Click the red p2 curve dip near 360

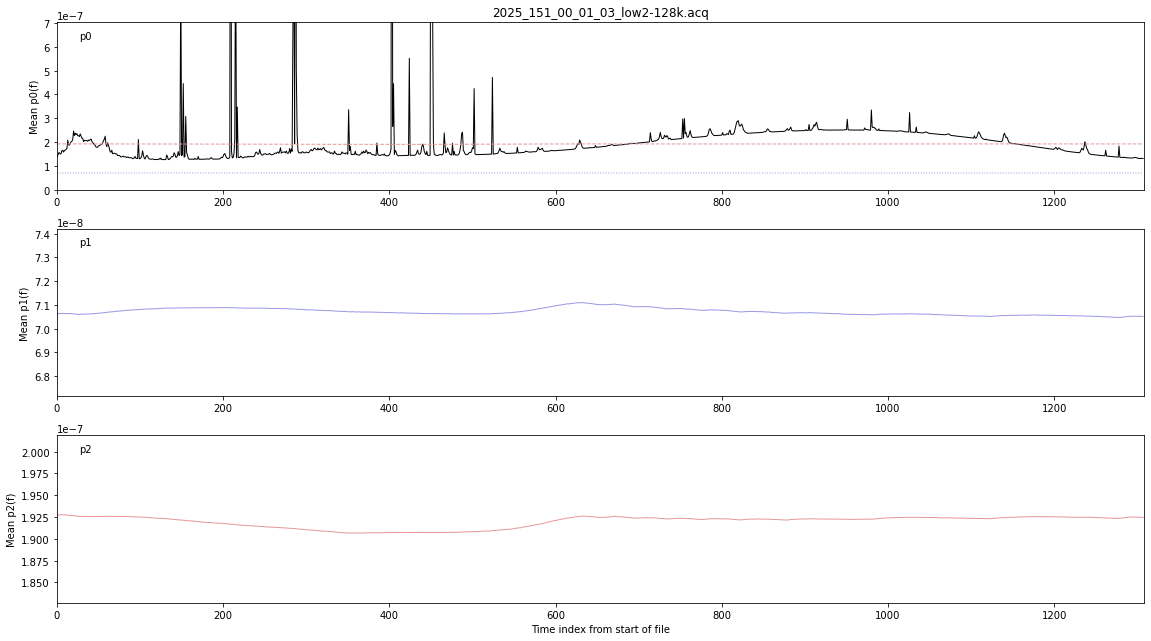pyautogui.click(x=357, y=532)
